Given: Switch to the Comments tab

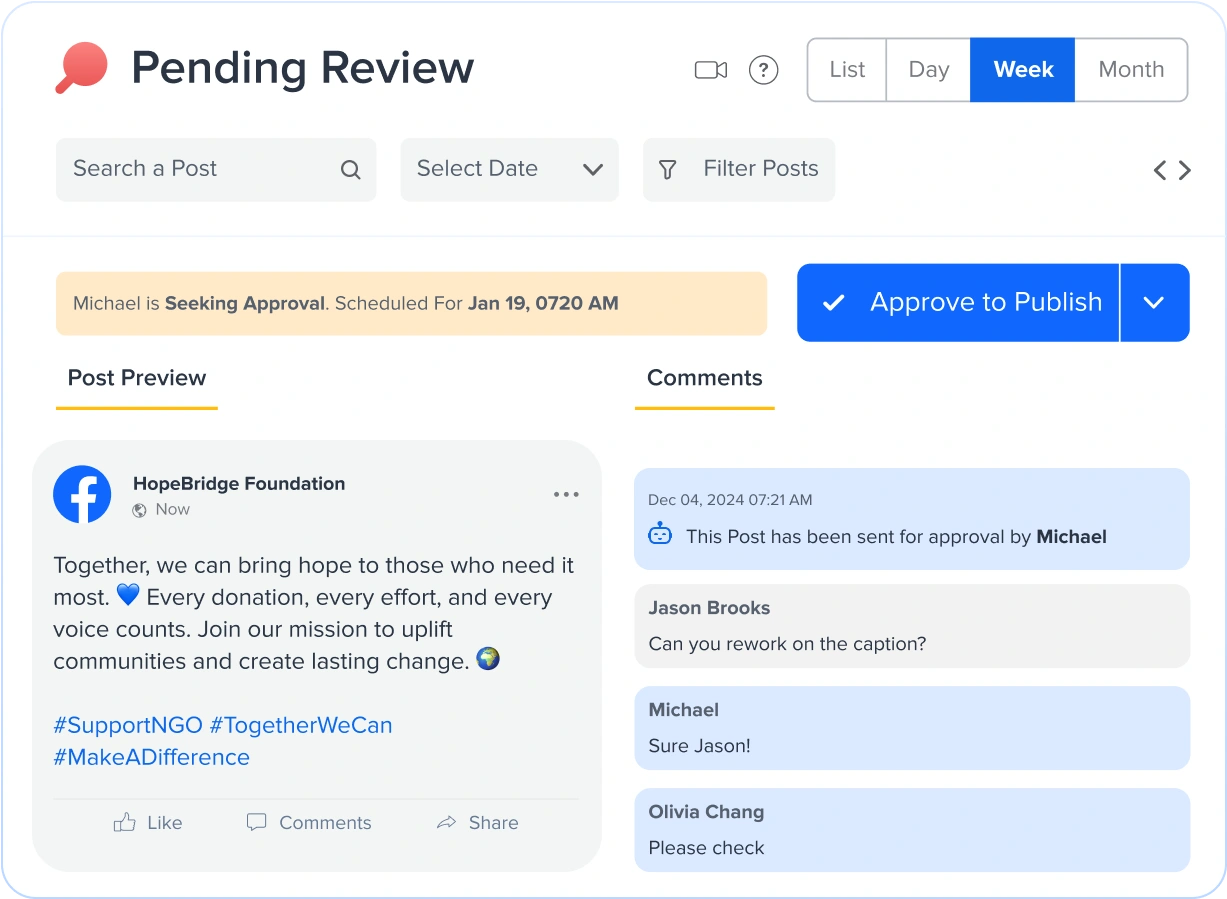Looking at the screenshot, I should click(704, 378).
